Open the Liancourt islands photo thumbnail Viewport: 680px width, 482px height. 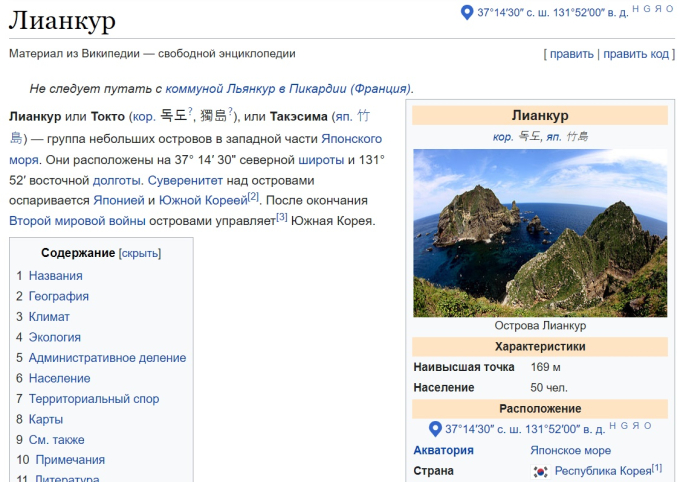pyautogui.click(x=540, y=233)
